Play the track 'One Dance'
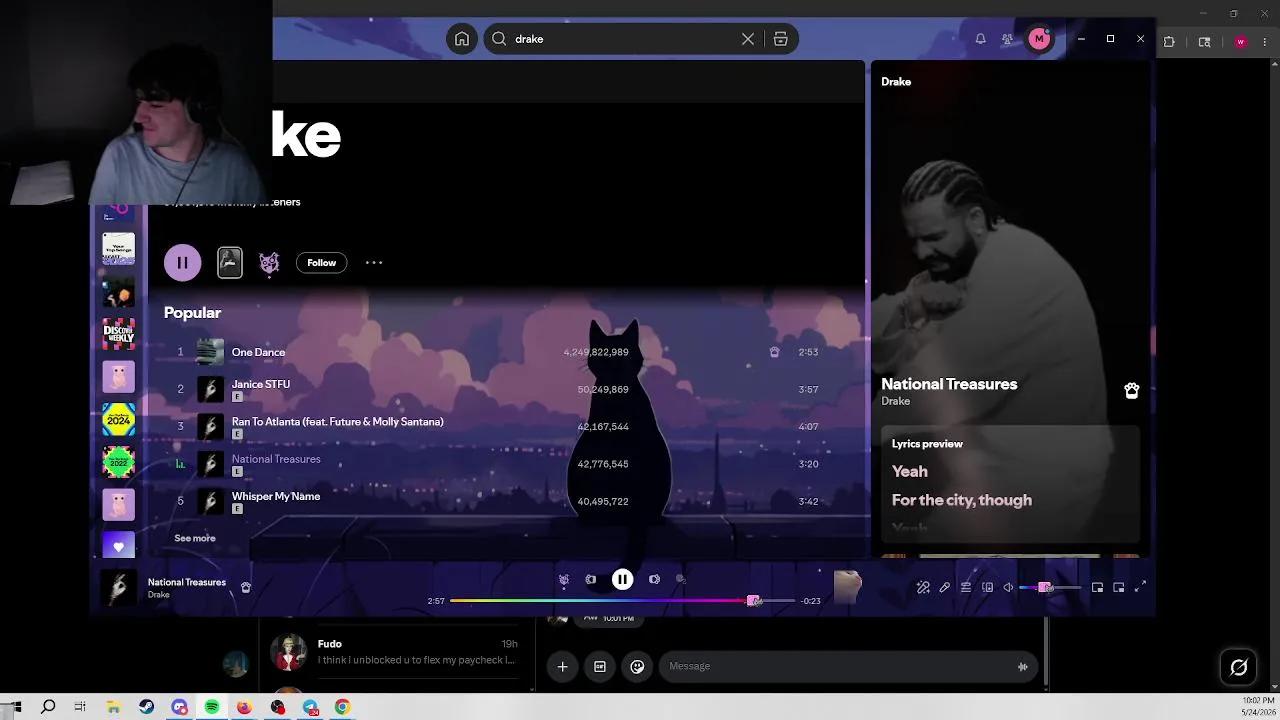Screen dimensions: 1280x720 [258, 352]
